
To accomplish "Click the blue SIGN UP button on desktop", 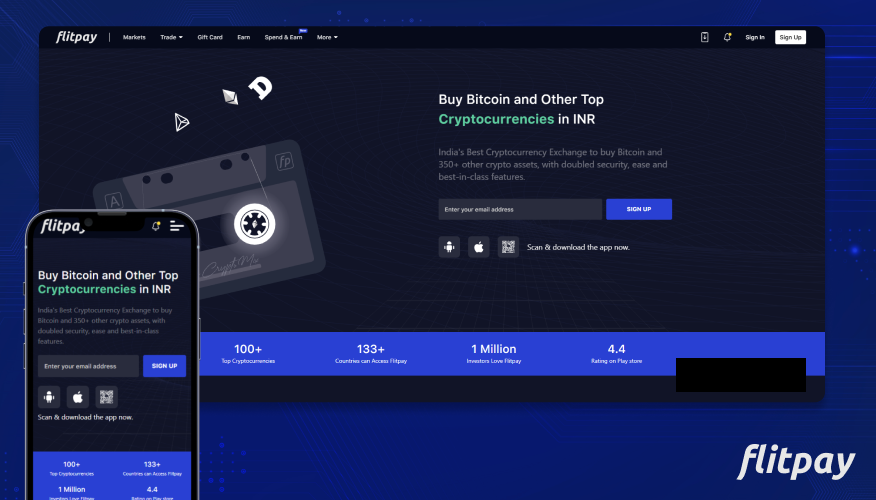I will coord(639,209).
